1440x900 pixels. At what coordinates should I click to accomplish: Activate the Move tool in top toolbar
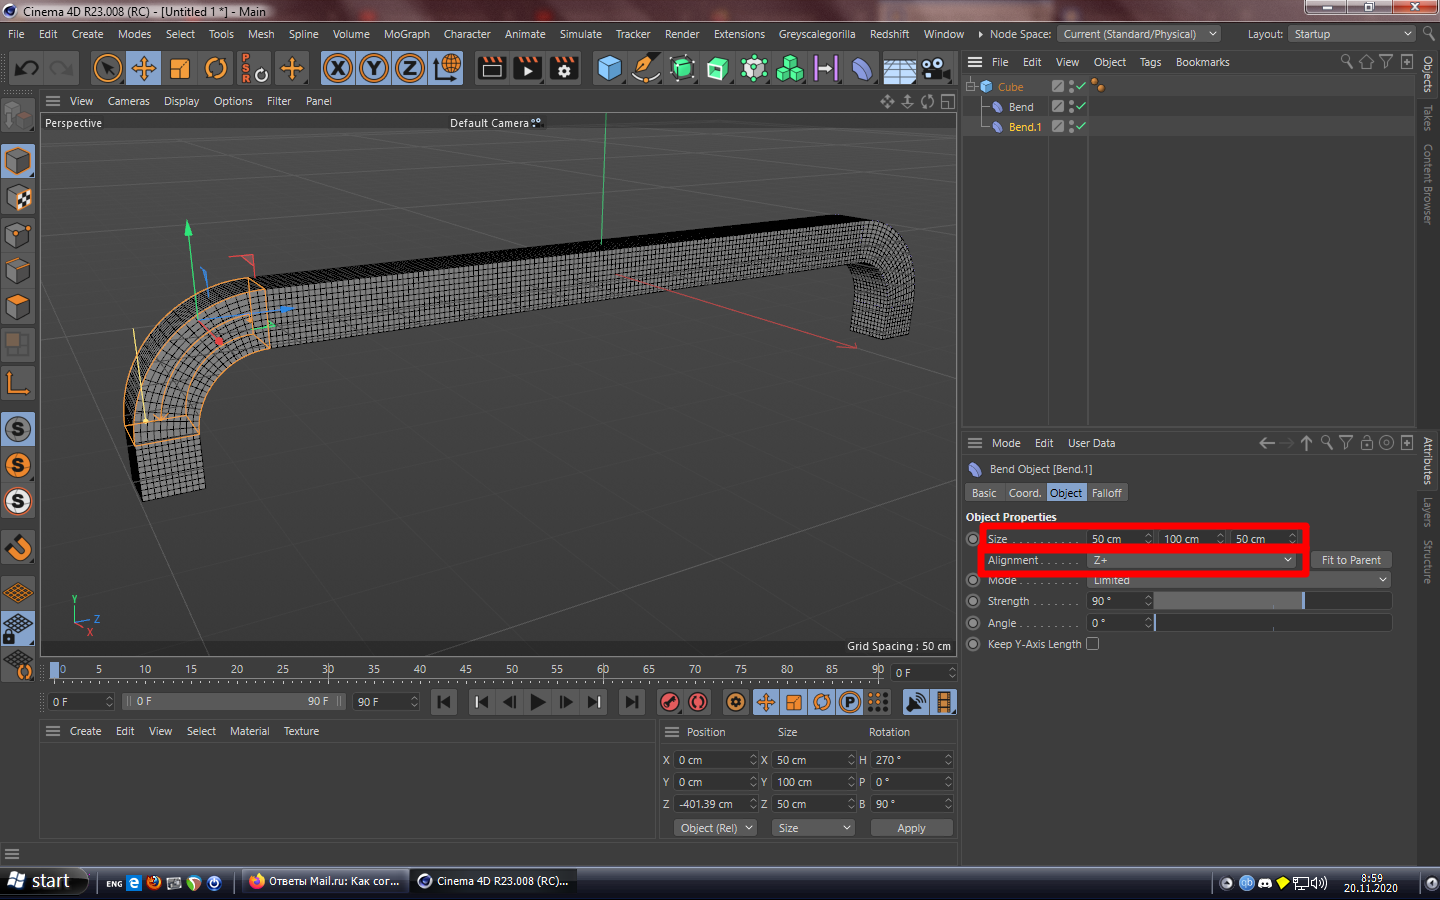coord(143,68)
